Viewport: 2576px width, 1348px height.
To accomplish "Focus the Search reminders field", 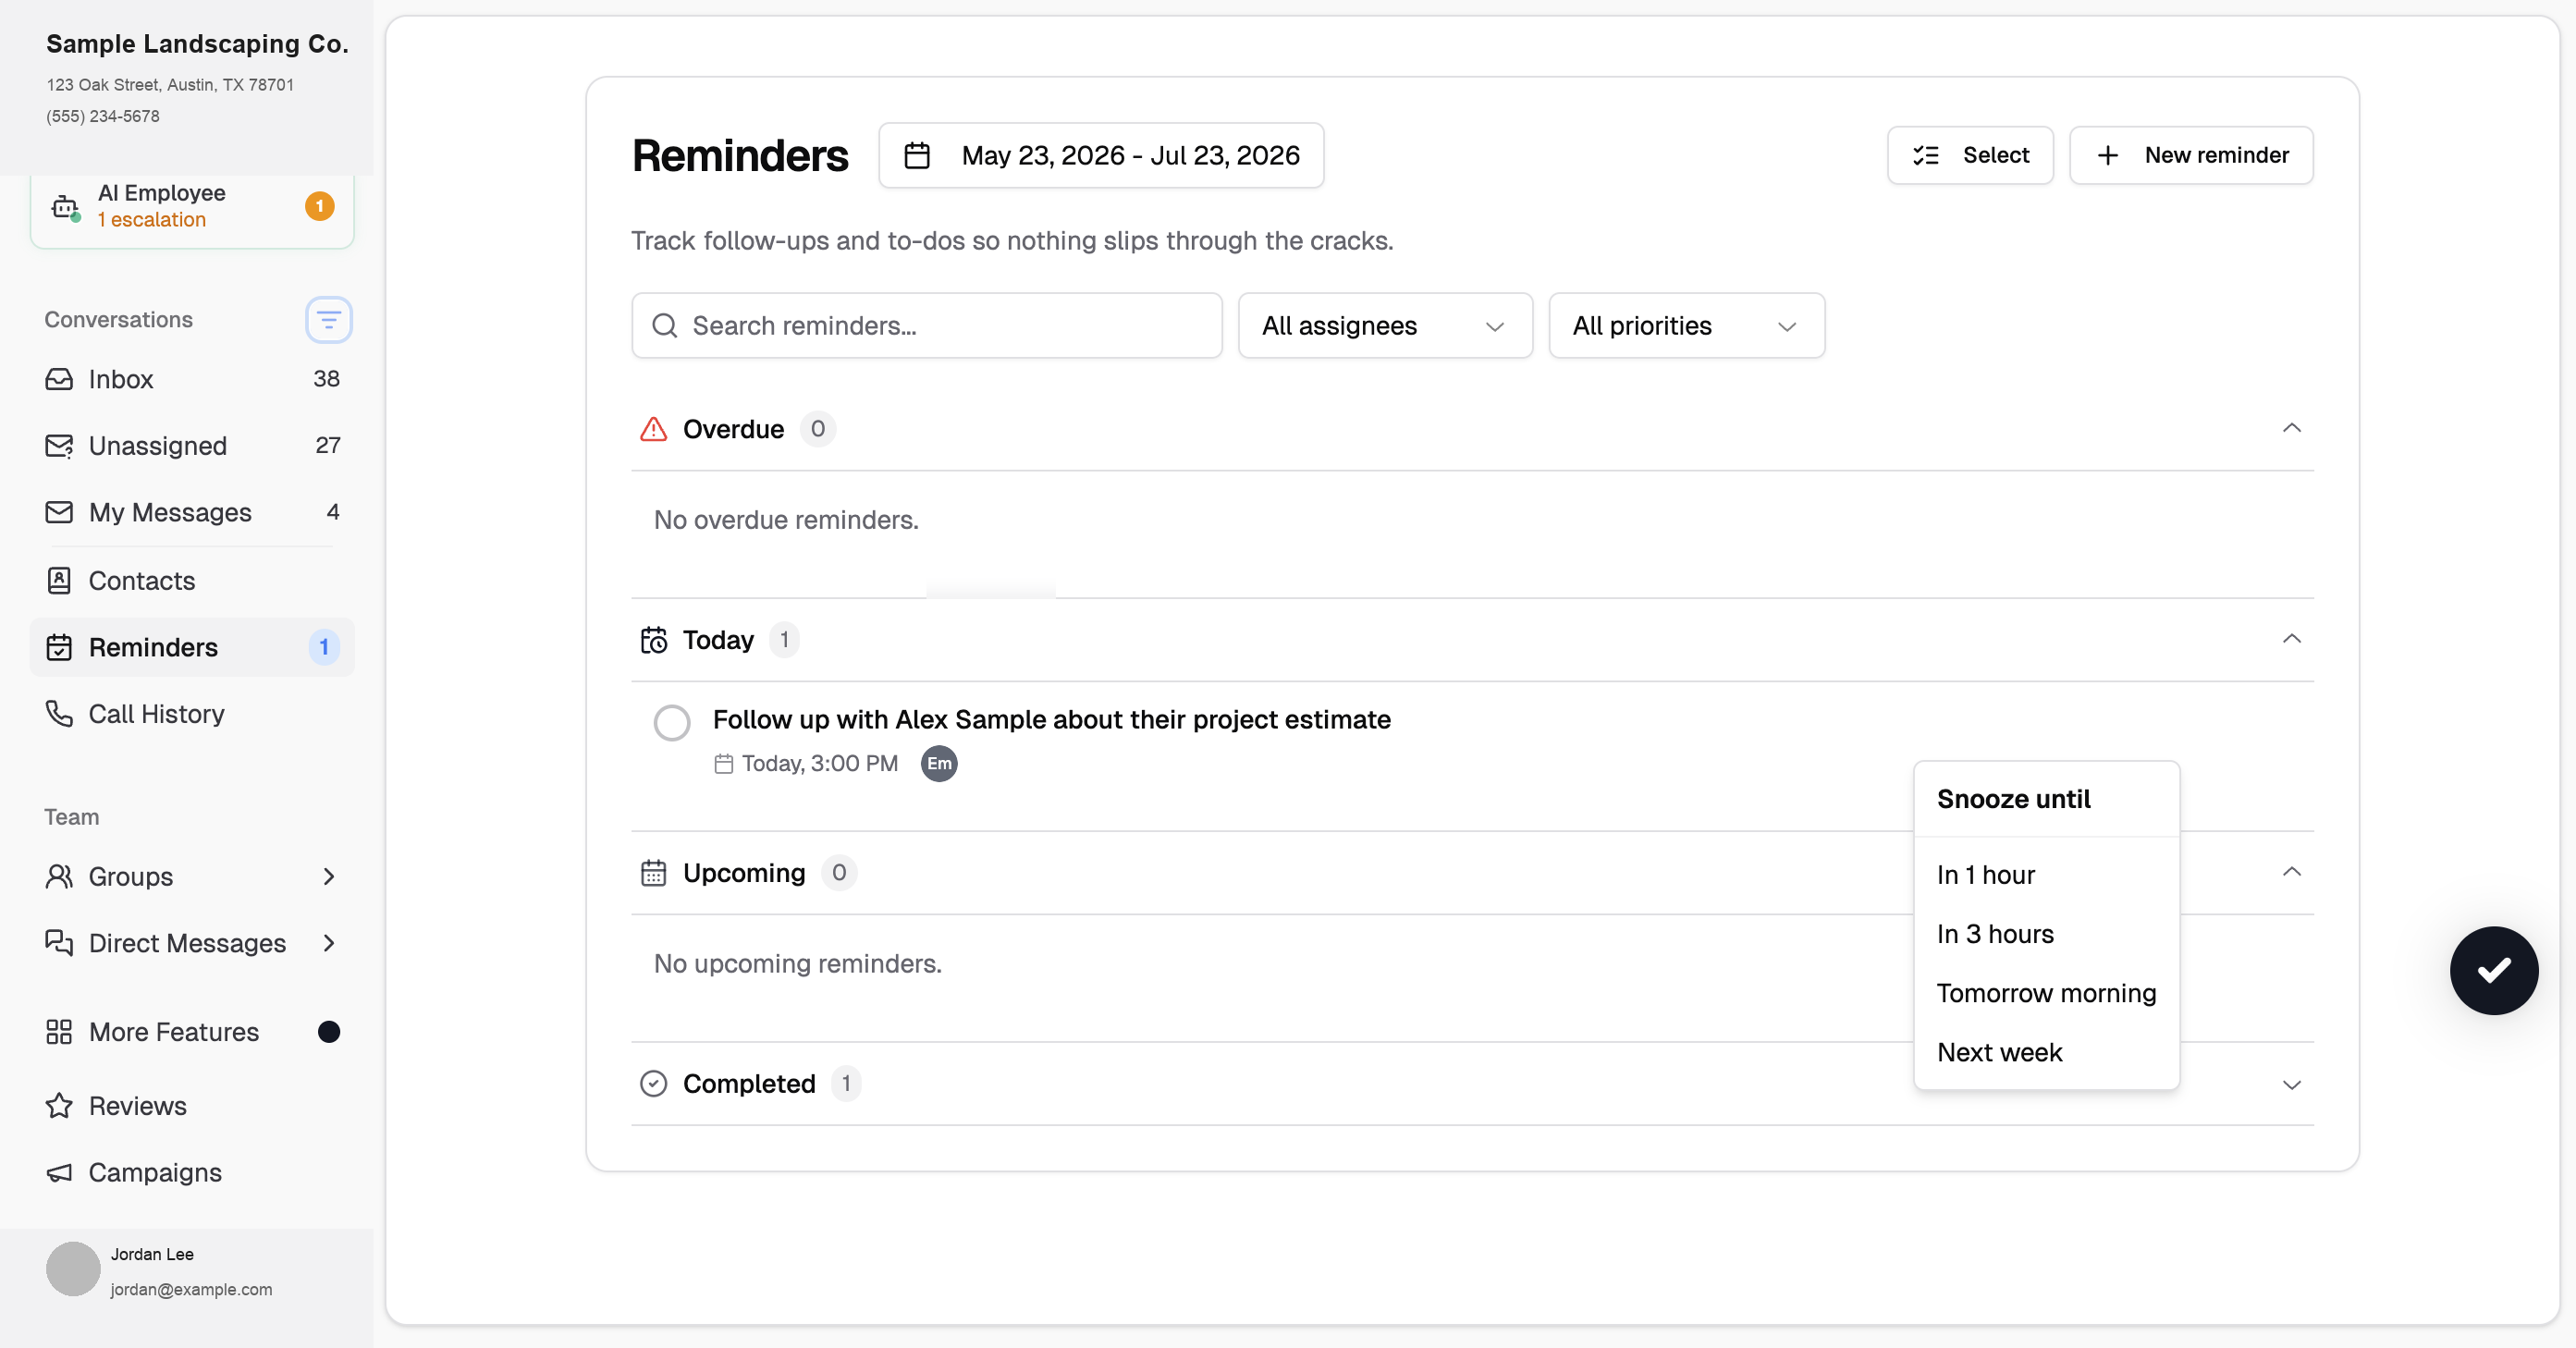I will pos(927,326).
